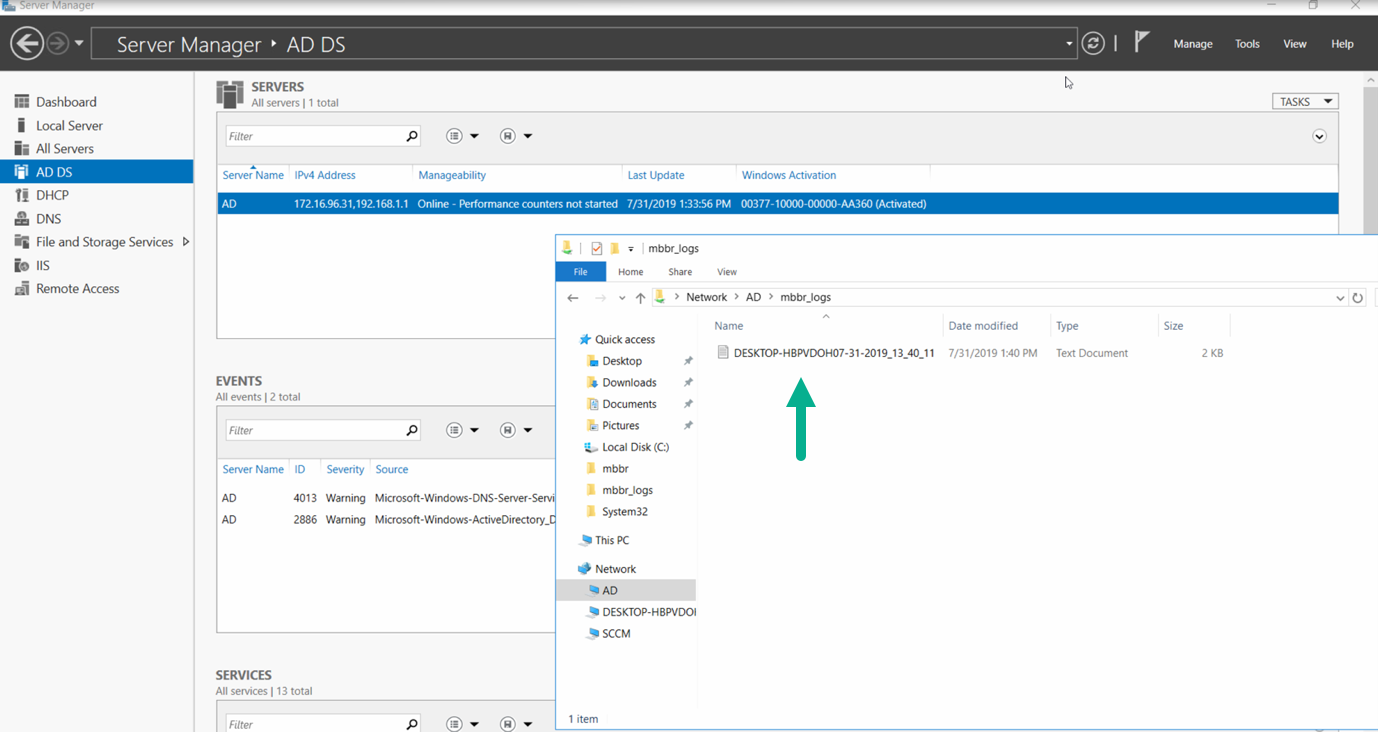Open the Manage menu

click(1193, 44)
